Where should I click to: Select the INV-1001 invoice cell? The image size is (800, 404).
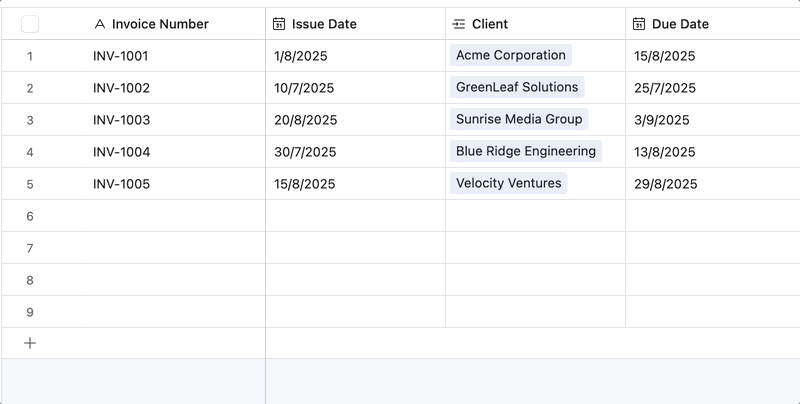click(x=121, y=56)
